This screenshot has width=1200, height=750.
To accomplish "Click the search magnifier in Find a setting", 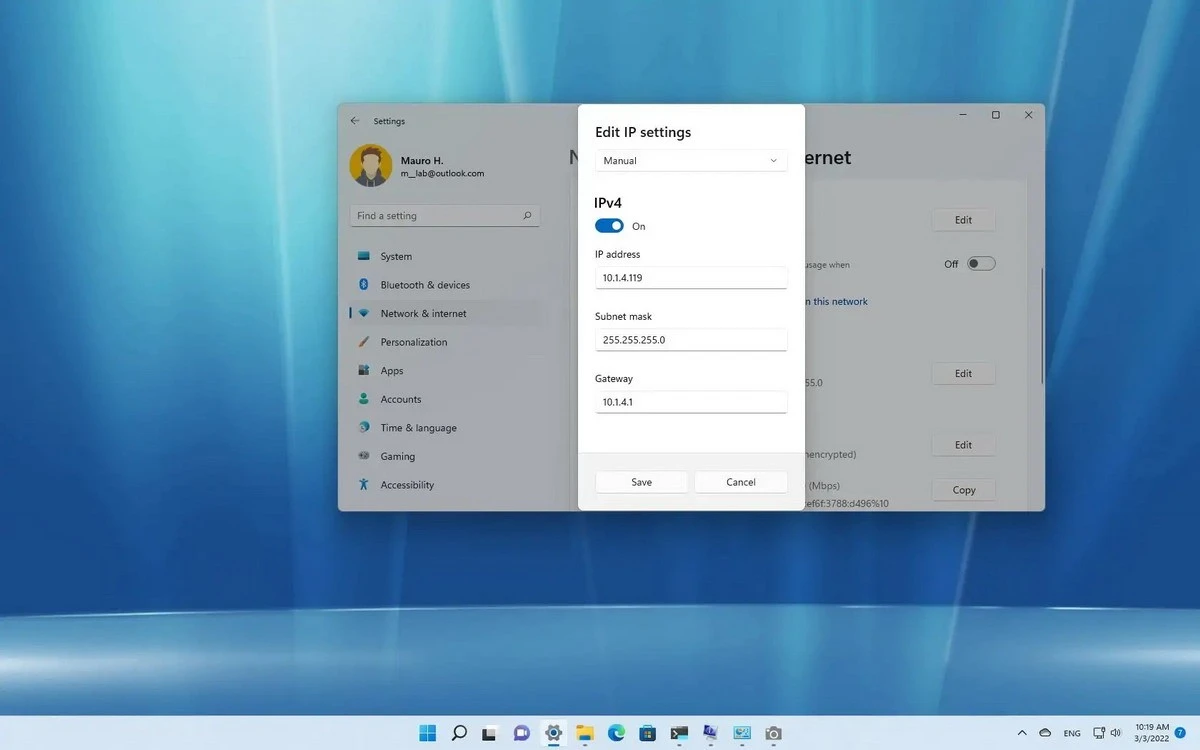I will pyautogui.click(x=527, y=216).
